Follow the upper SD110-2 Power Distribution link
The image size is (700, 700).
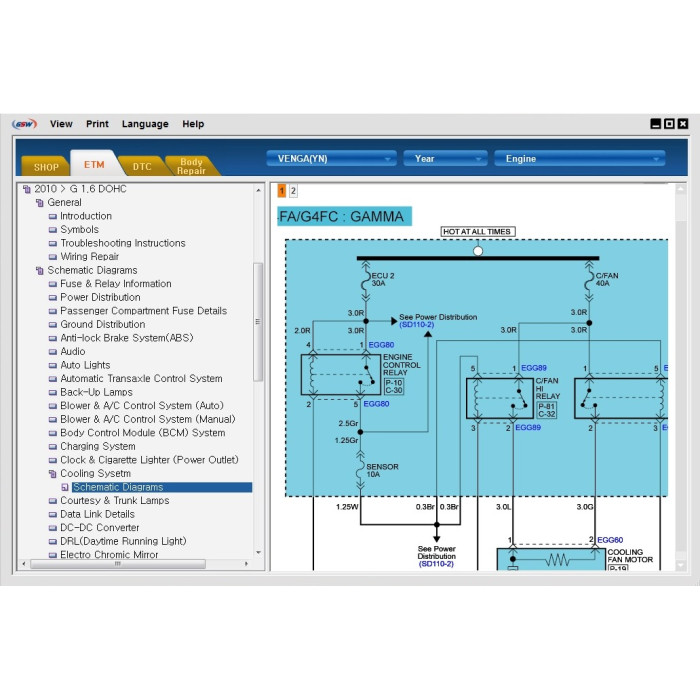coord(417,325)
